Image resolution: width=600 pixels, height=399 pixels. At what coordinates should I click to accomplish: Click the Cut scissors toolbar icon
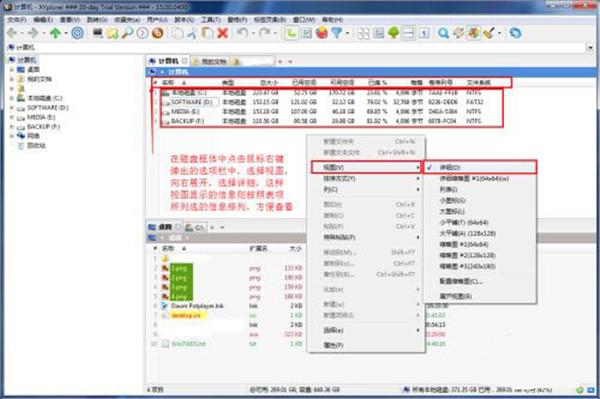(x=192, y=33)
